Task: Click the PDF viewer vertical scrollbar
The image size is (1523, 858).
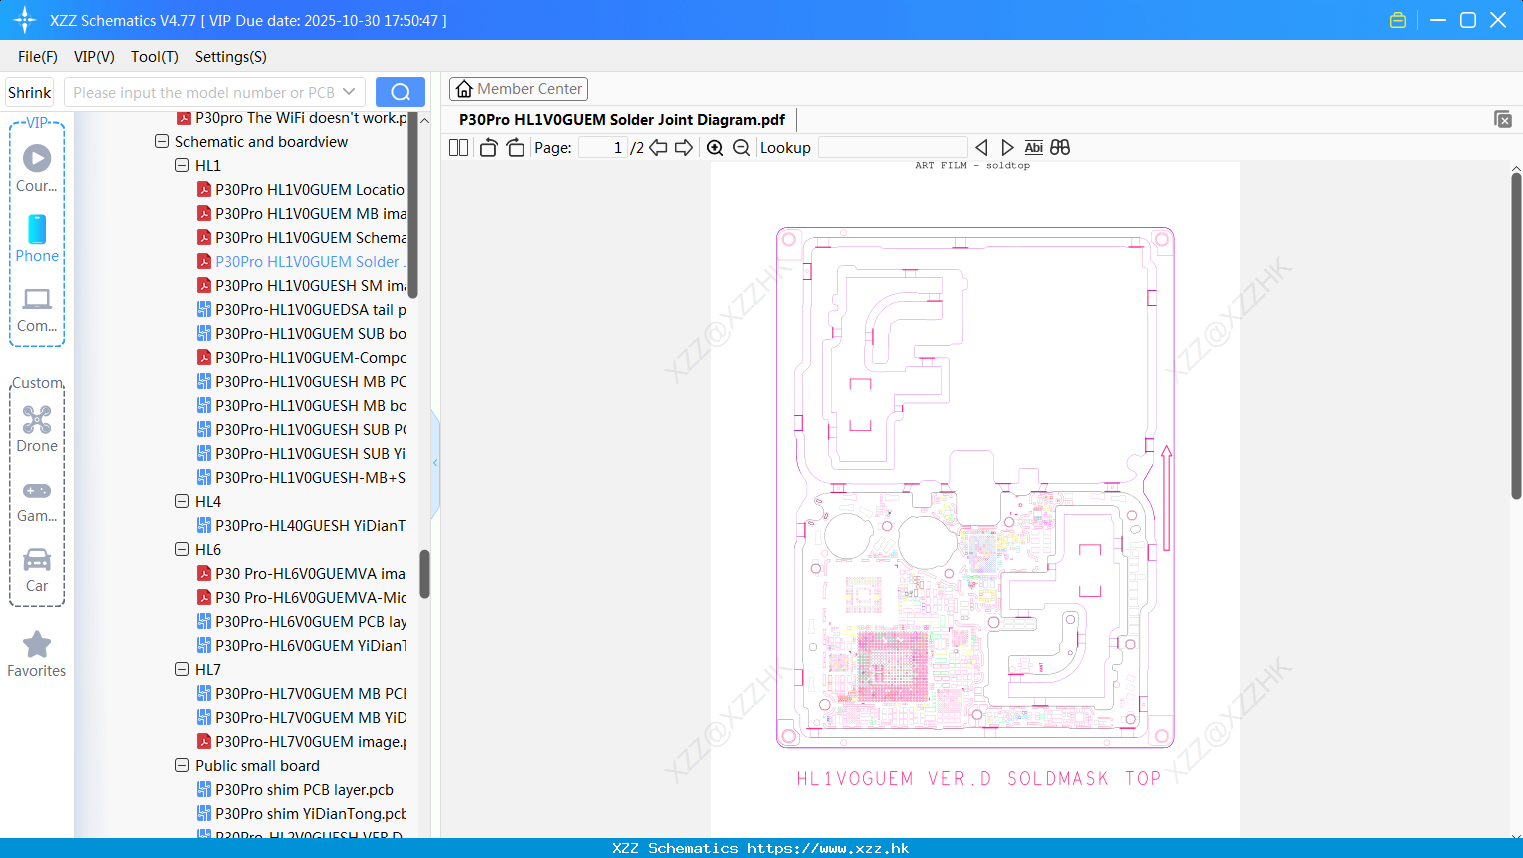Action: point(1516,335)
